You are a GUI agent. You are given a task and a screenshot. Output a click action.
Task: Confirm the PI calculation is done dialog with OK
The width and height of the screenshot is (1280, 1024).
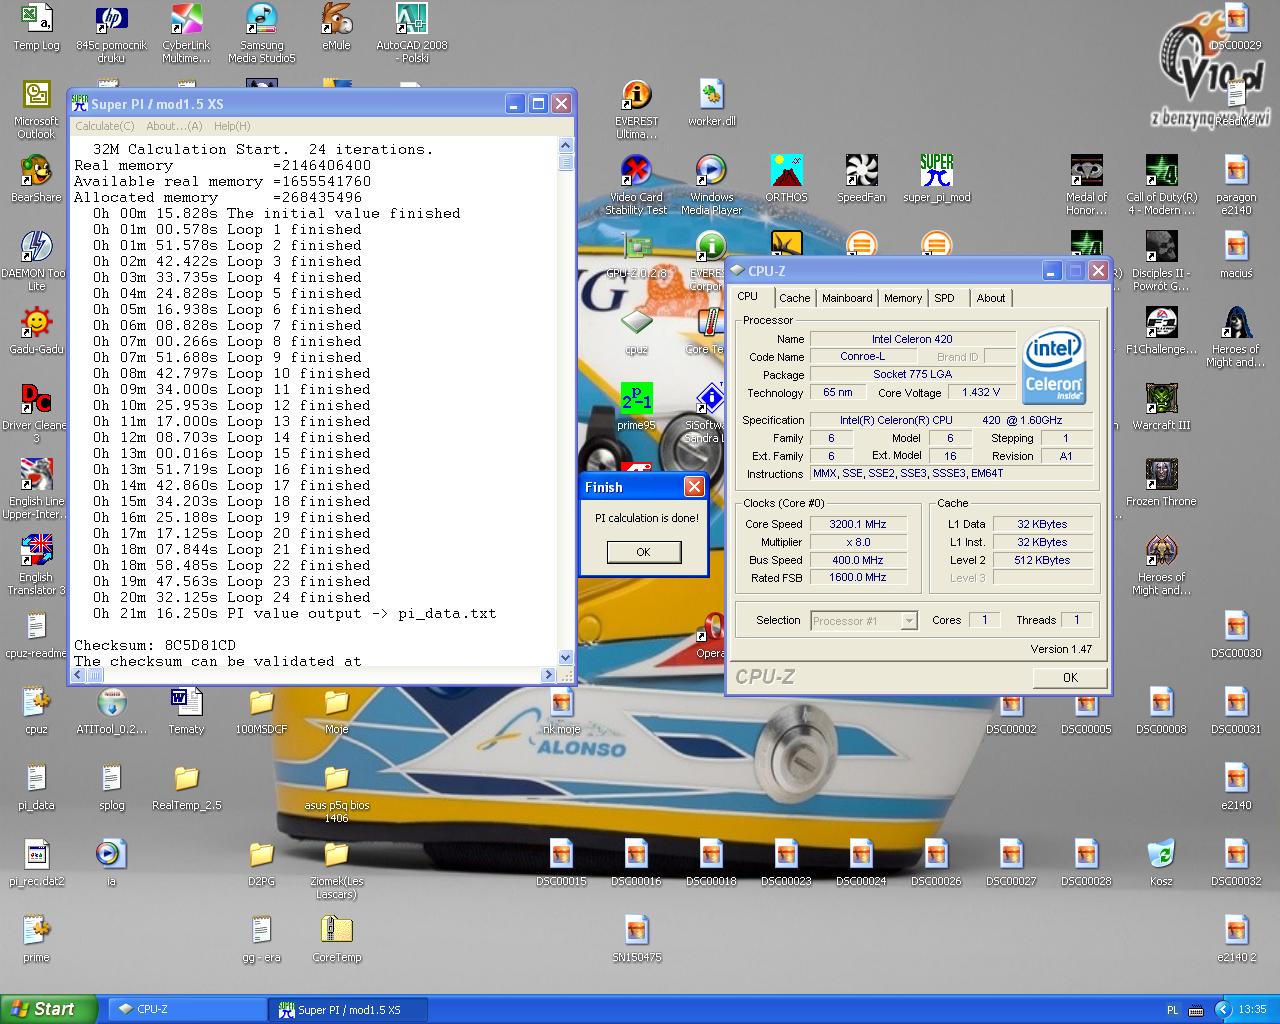point(643,552)
